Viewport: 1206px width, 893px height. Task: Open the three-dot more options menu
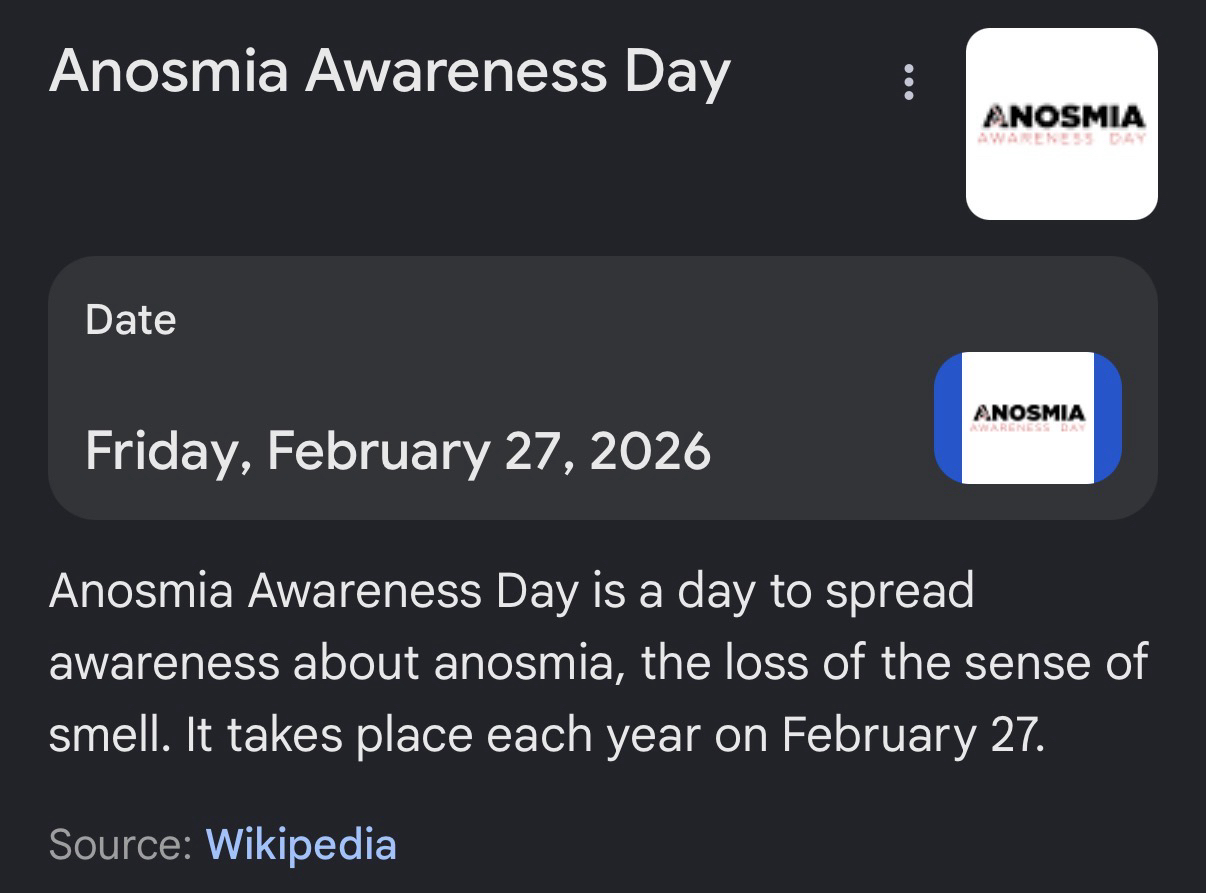(908, 82)
